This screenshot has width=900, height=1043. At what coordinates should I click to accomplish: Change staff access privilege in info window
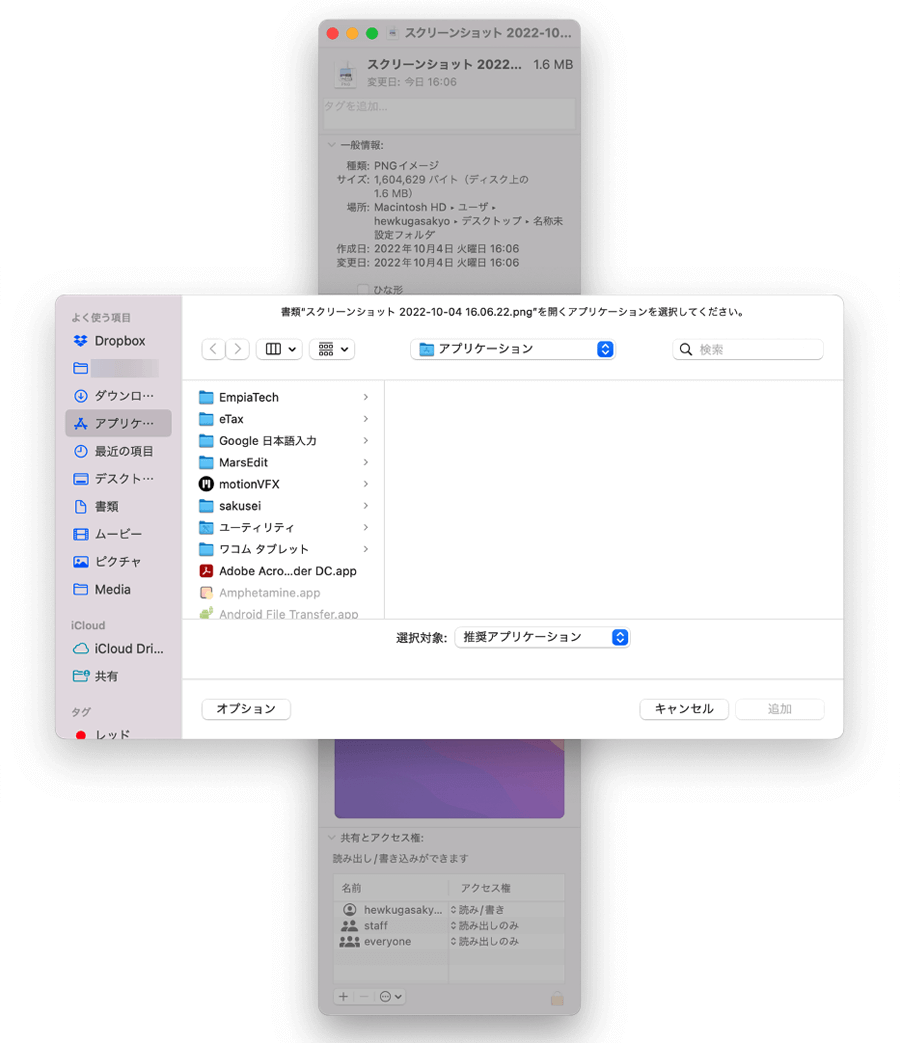click(485, 925)
